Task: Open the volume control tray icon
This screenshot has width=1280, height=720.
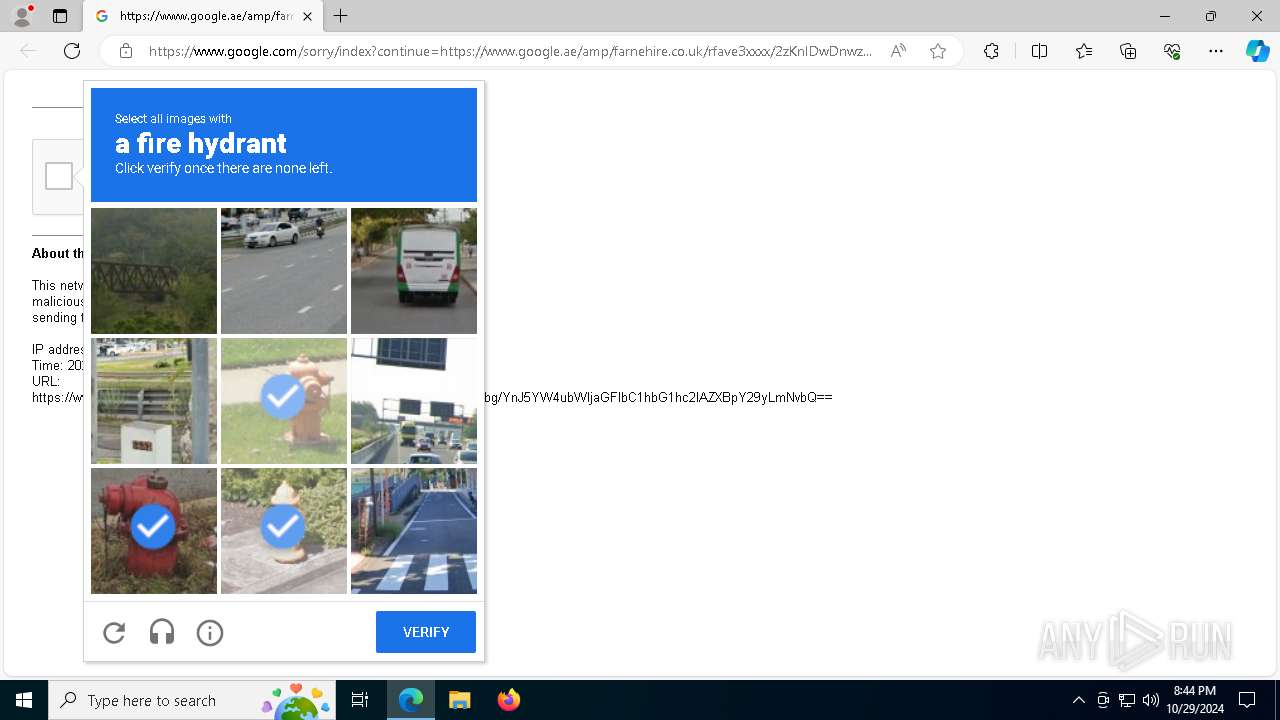Action: click(x=1151, y=700)
